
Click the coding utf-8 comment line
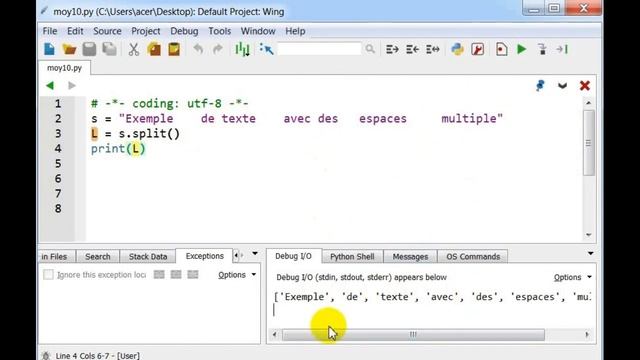tap(170, 104)
